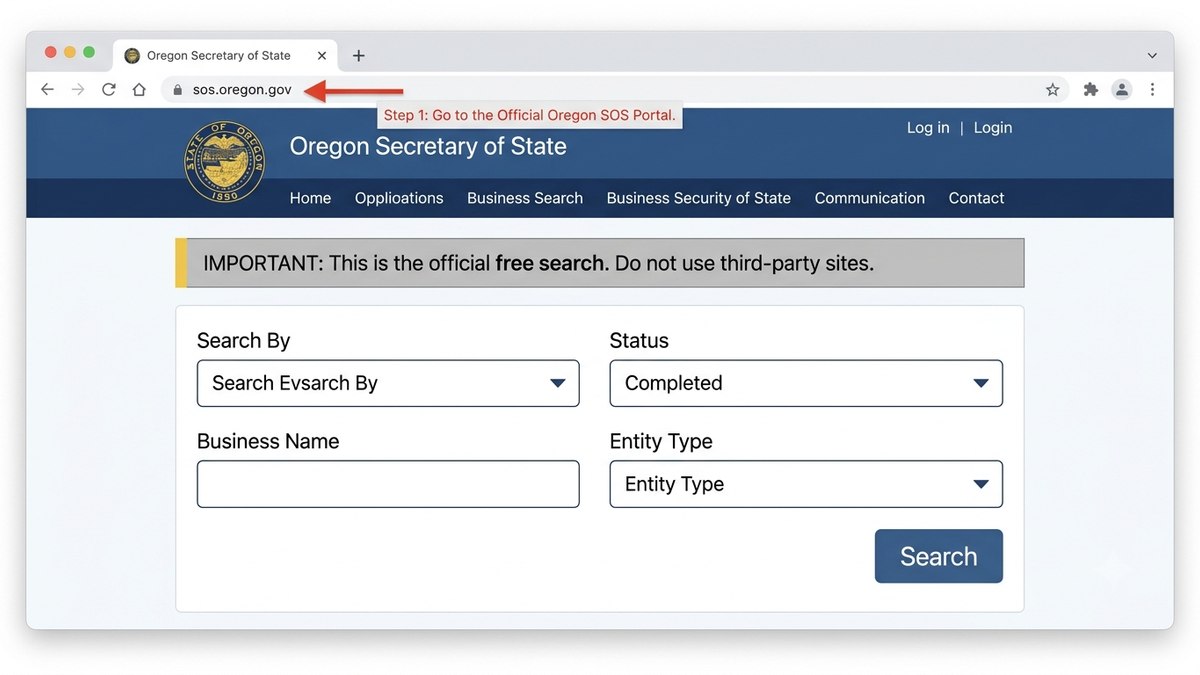Screen dimensions: 1200x675
Task: Click the Login link
Action: coord(993,128)
